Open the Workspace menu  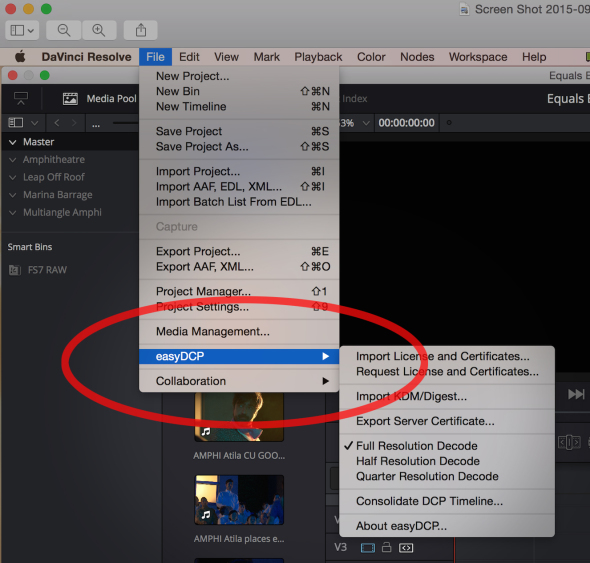coord(478,57)
